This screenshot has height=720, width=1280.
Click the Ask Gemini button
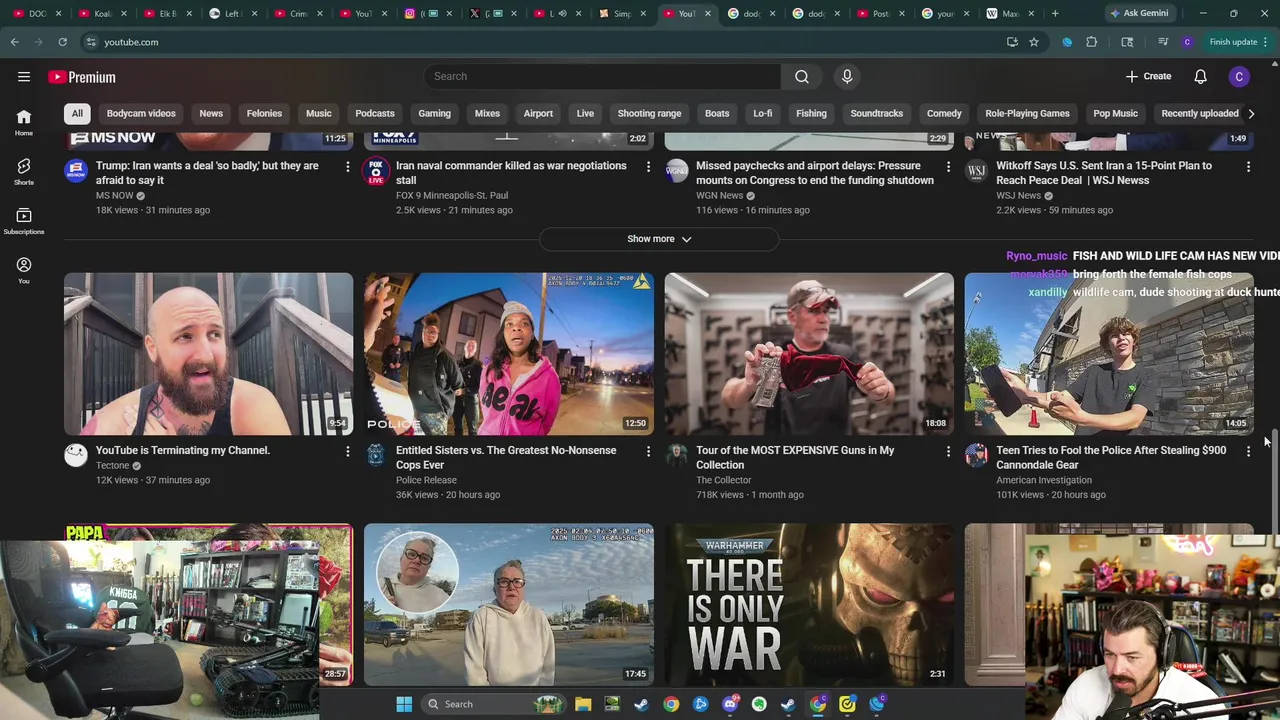[x=1139, y=13]
